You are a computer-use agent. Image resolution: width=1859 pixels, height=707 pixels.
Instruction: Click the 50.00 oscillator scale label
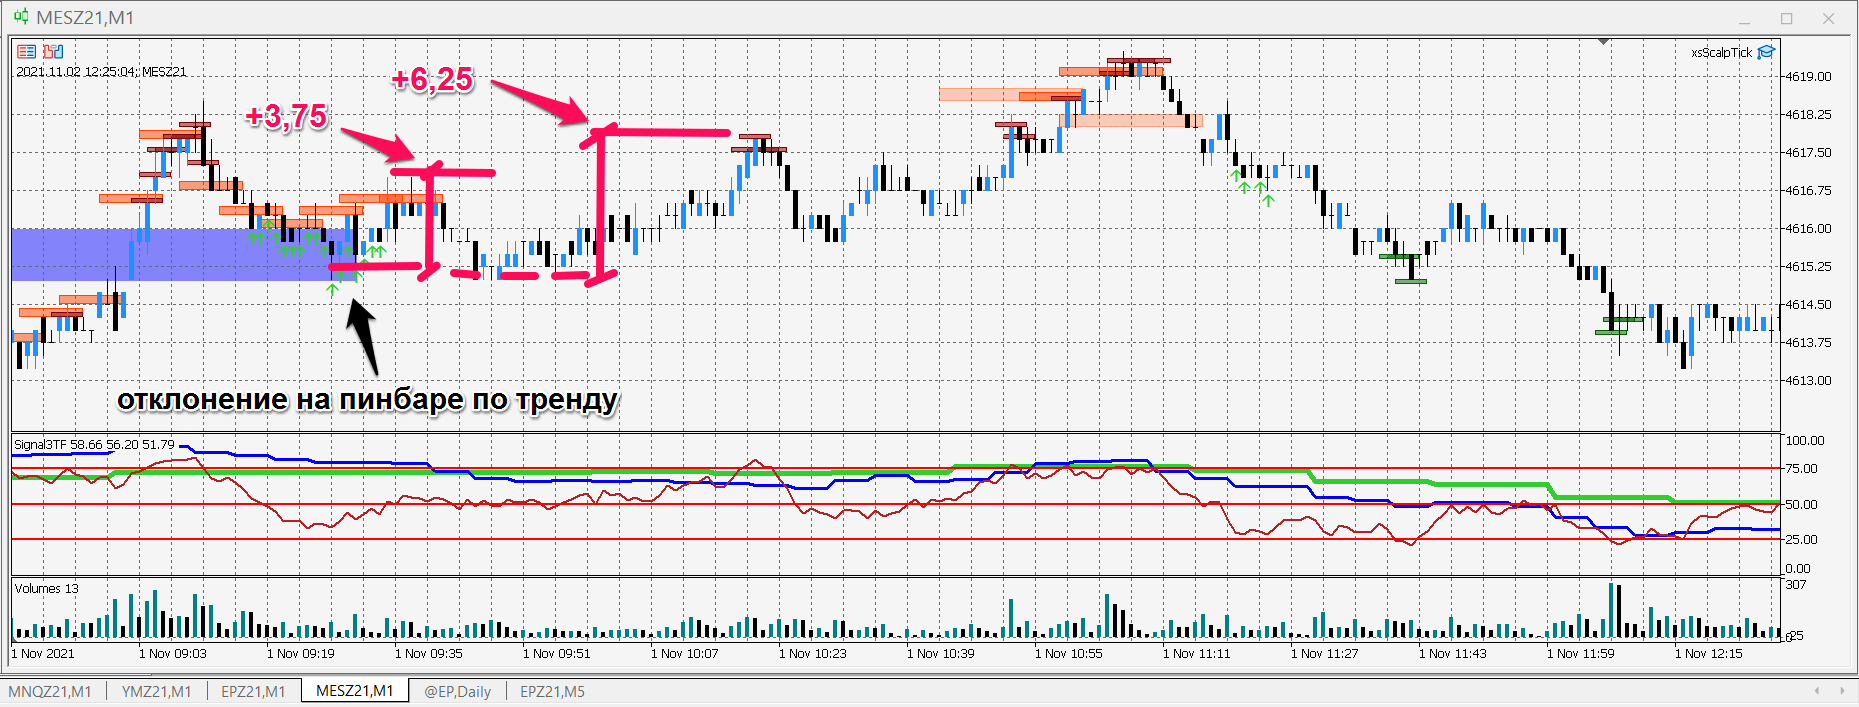(1802, 504)
